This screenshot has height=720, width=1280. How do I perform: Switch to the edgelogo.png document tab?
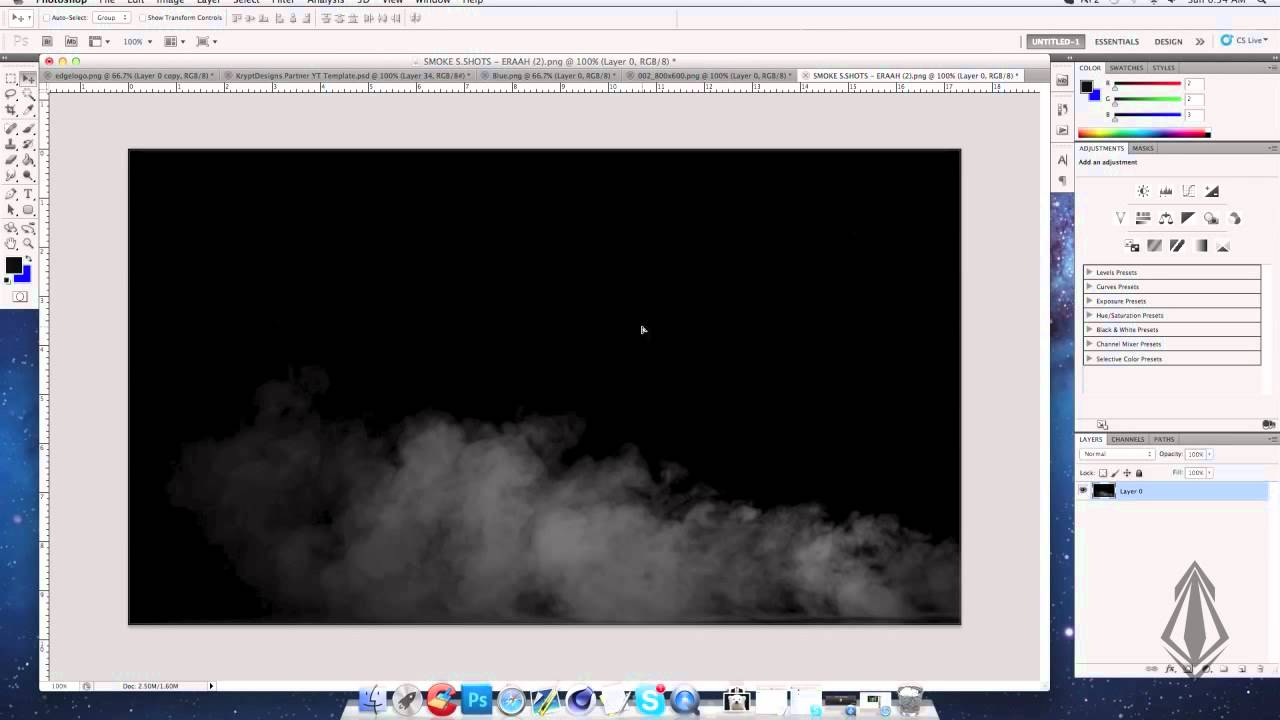point(132,75)
